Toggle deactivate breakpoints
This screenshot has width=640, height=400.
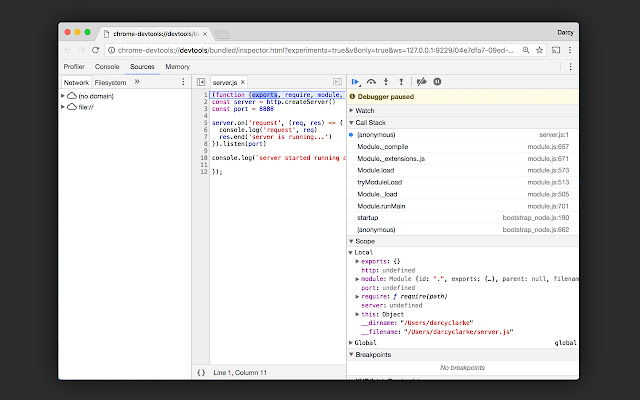click(x=422, y=82)
